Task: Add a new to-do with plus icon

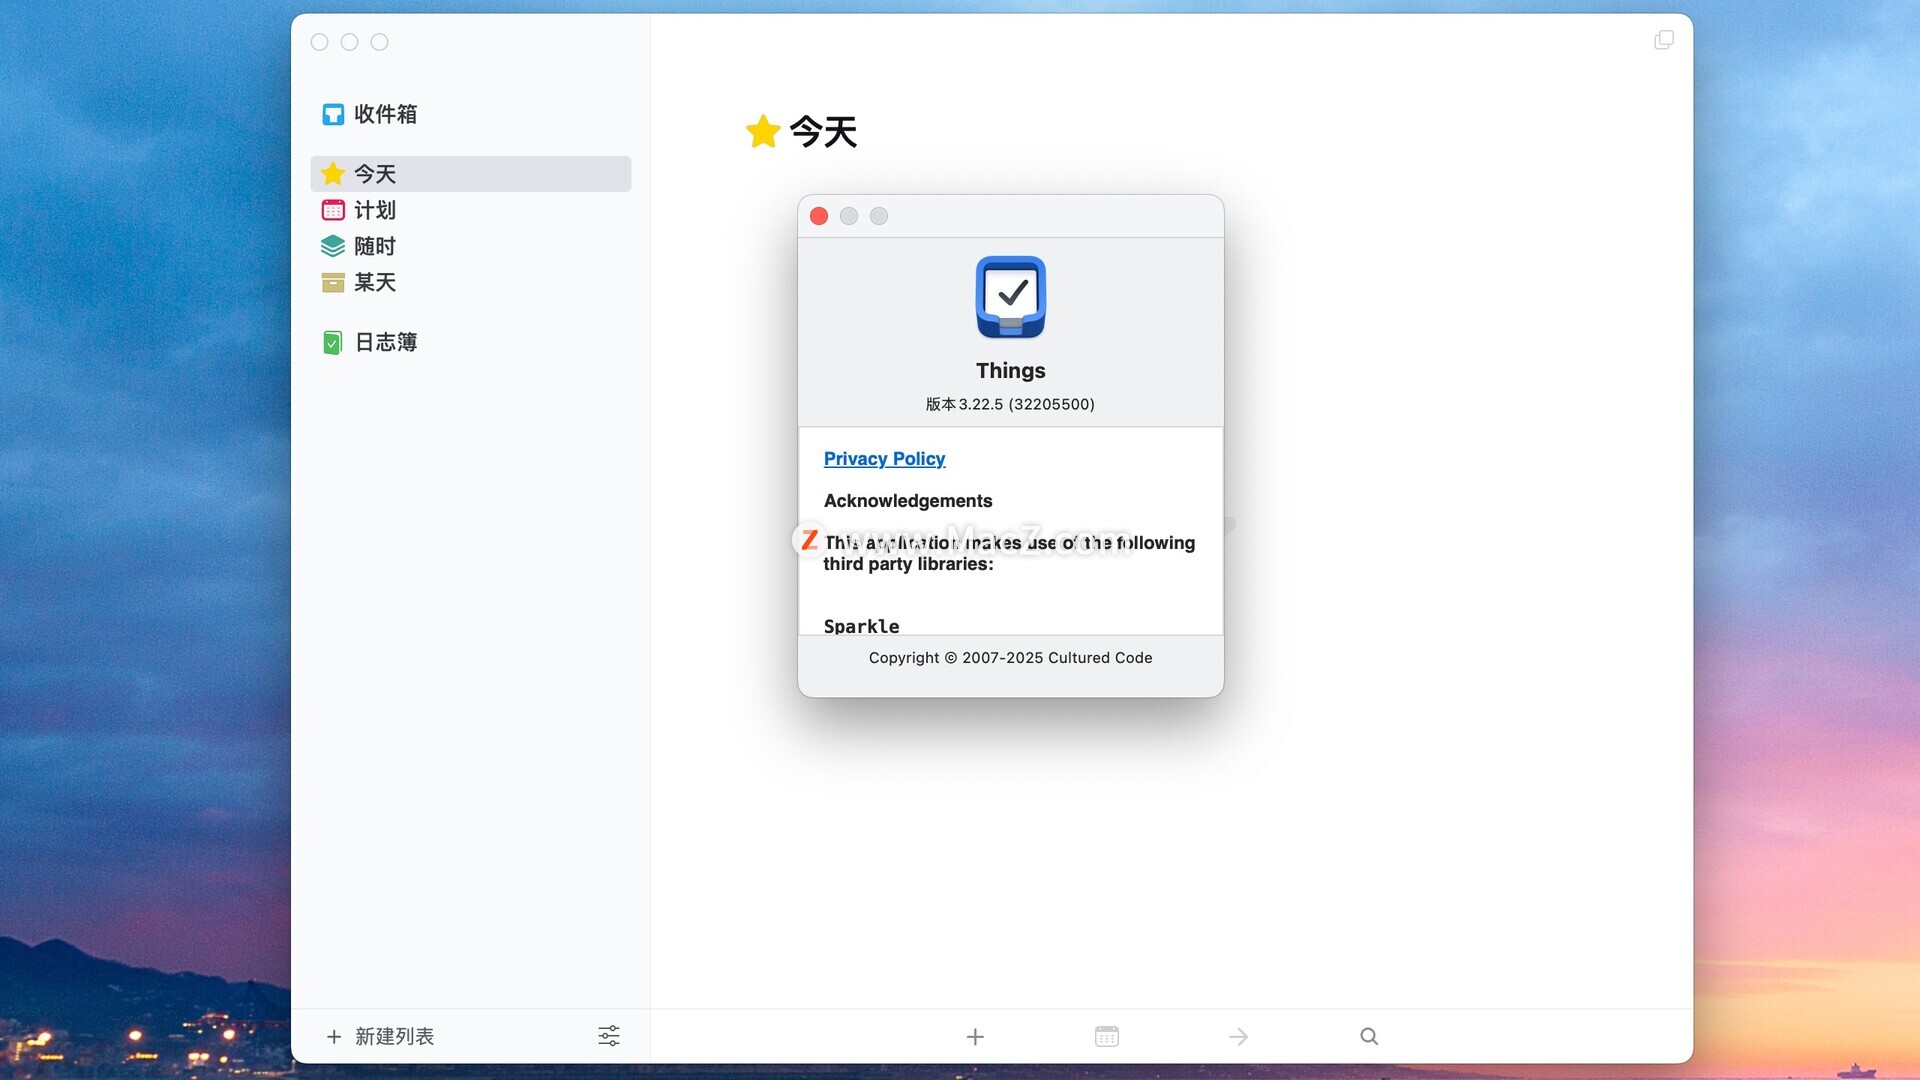Action: pos(975,1037)
